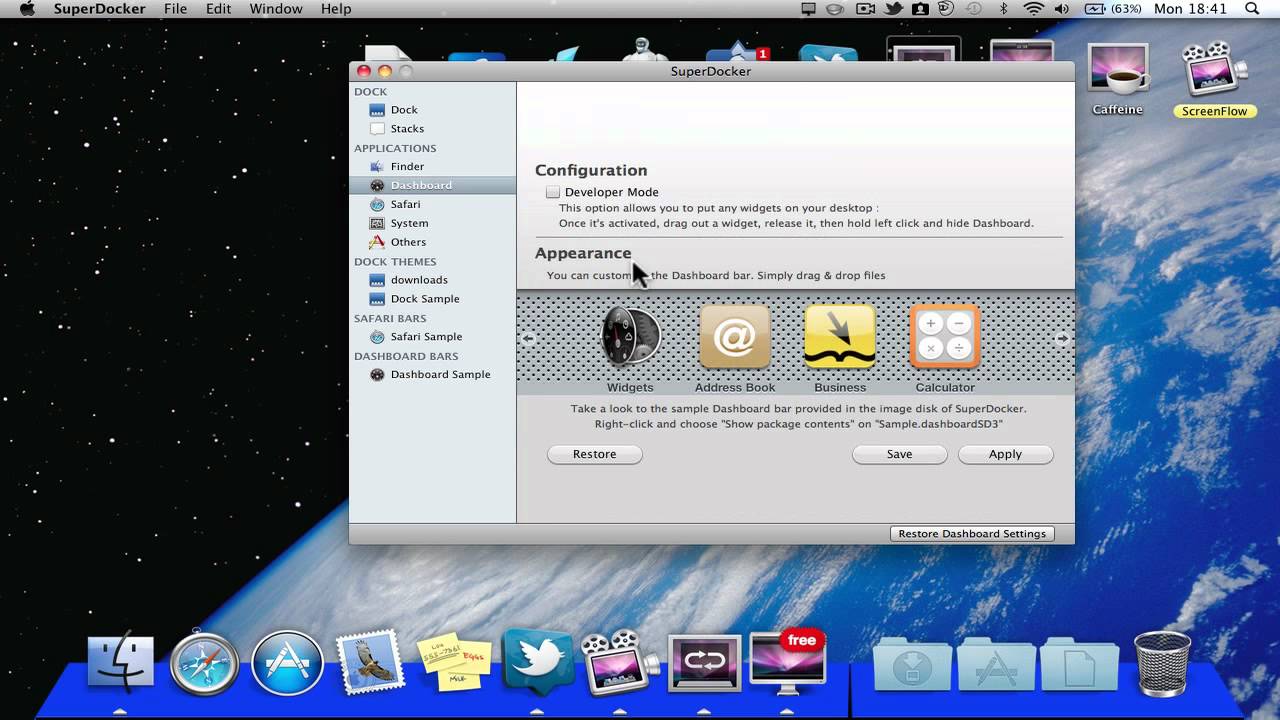Launch App Store from the Dock
Screen dimensions: 1280x720
click(x=288, y=663)
